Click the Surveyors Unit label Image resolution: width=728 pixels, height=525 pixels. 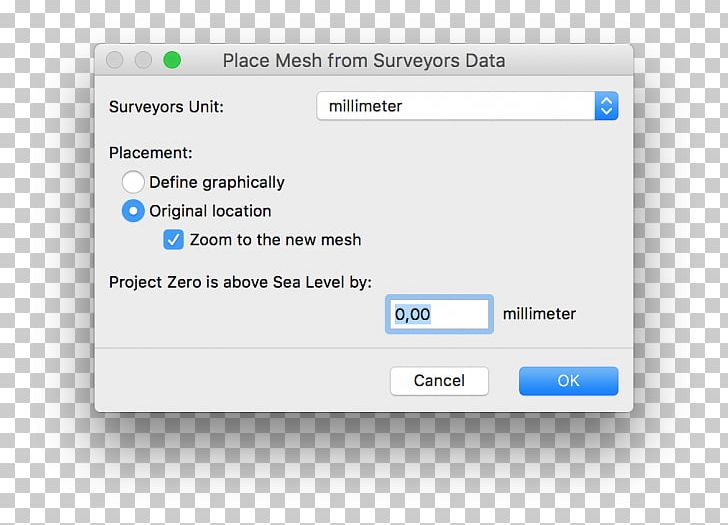pyautogui.click(x=166, y=106)
